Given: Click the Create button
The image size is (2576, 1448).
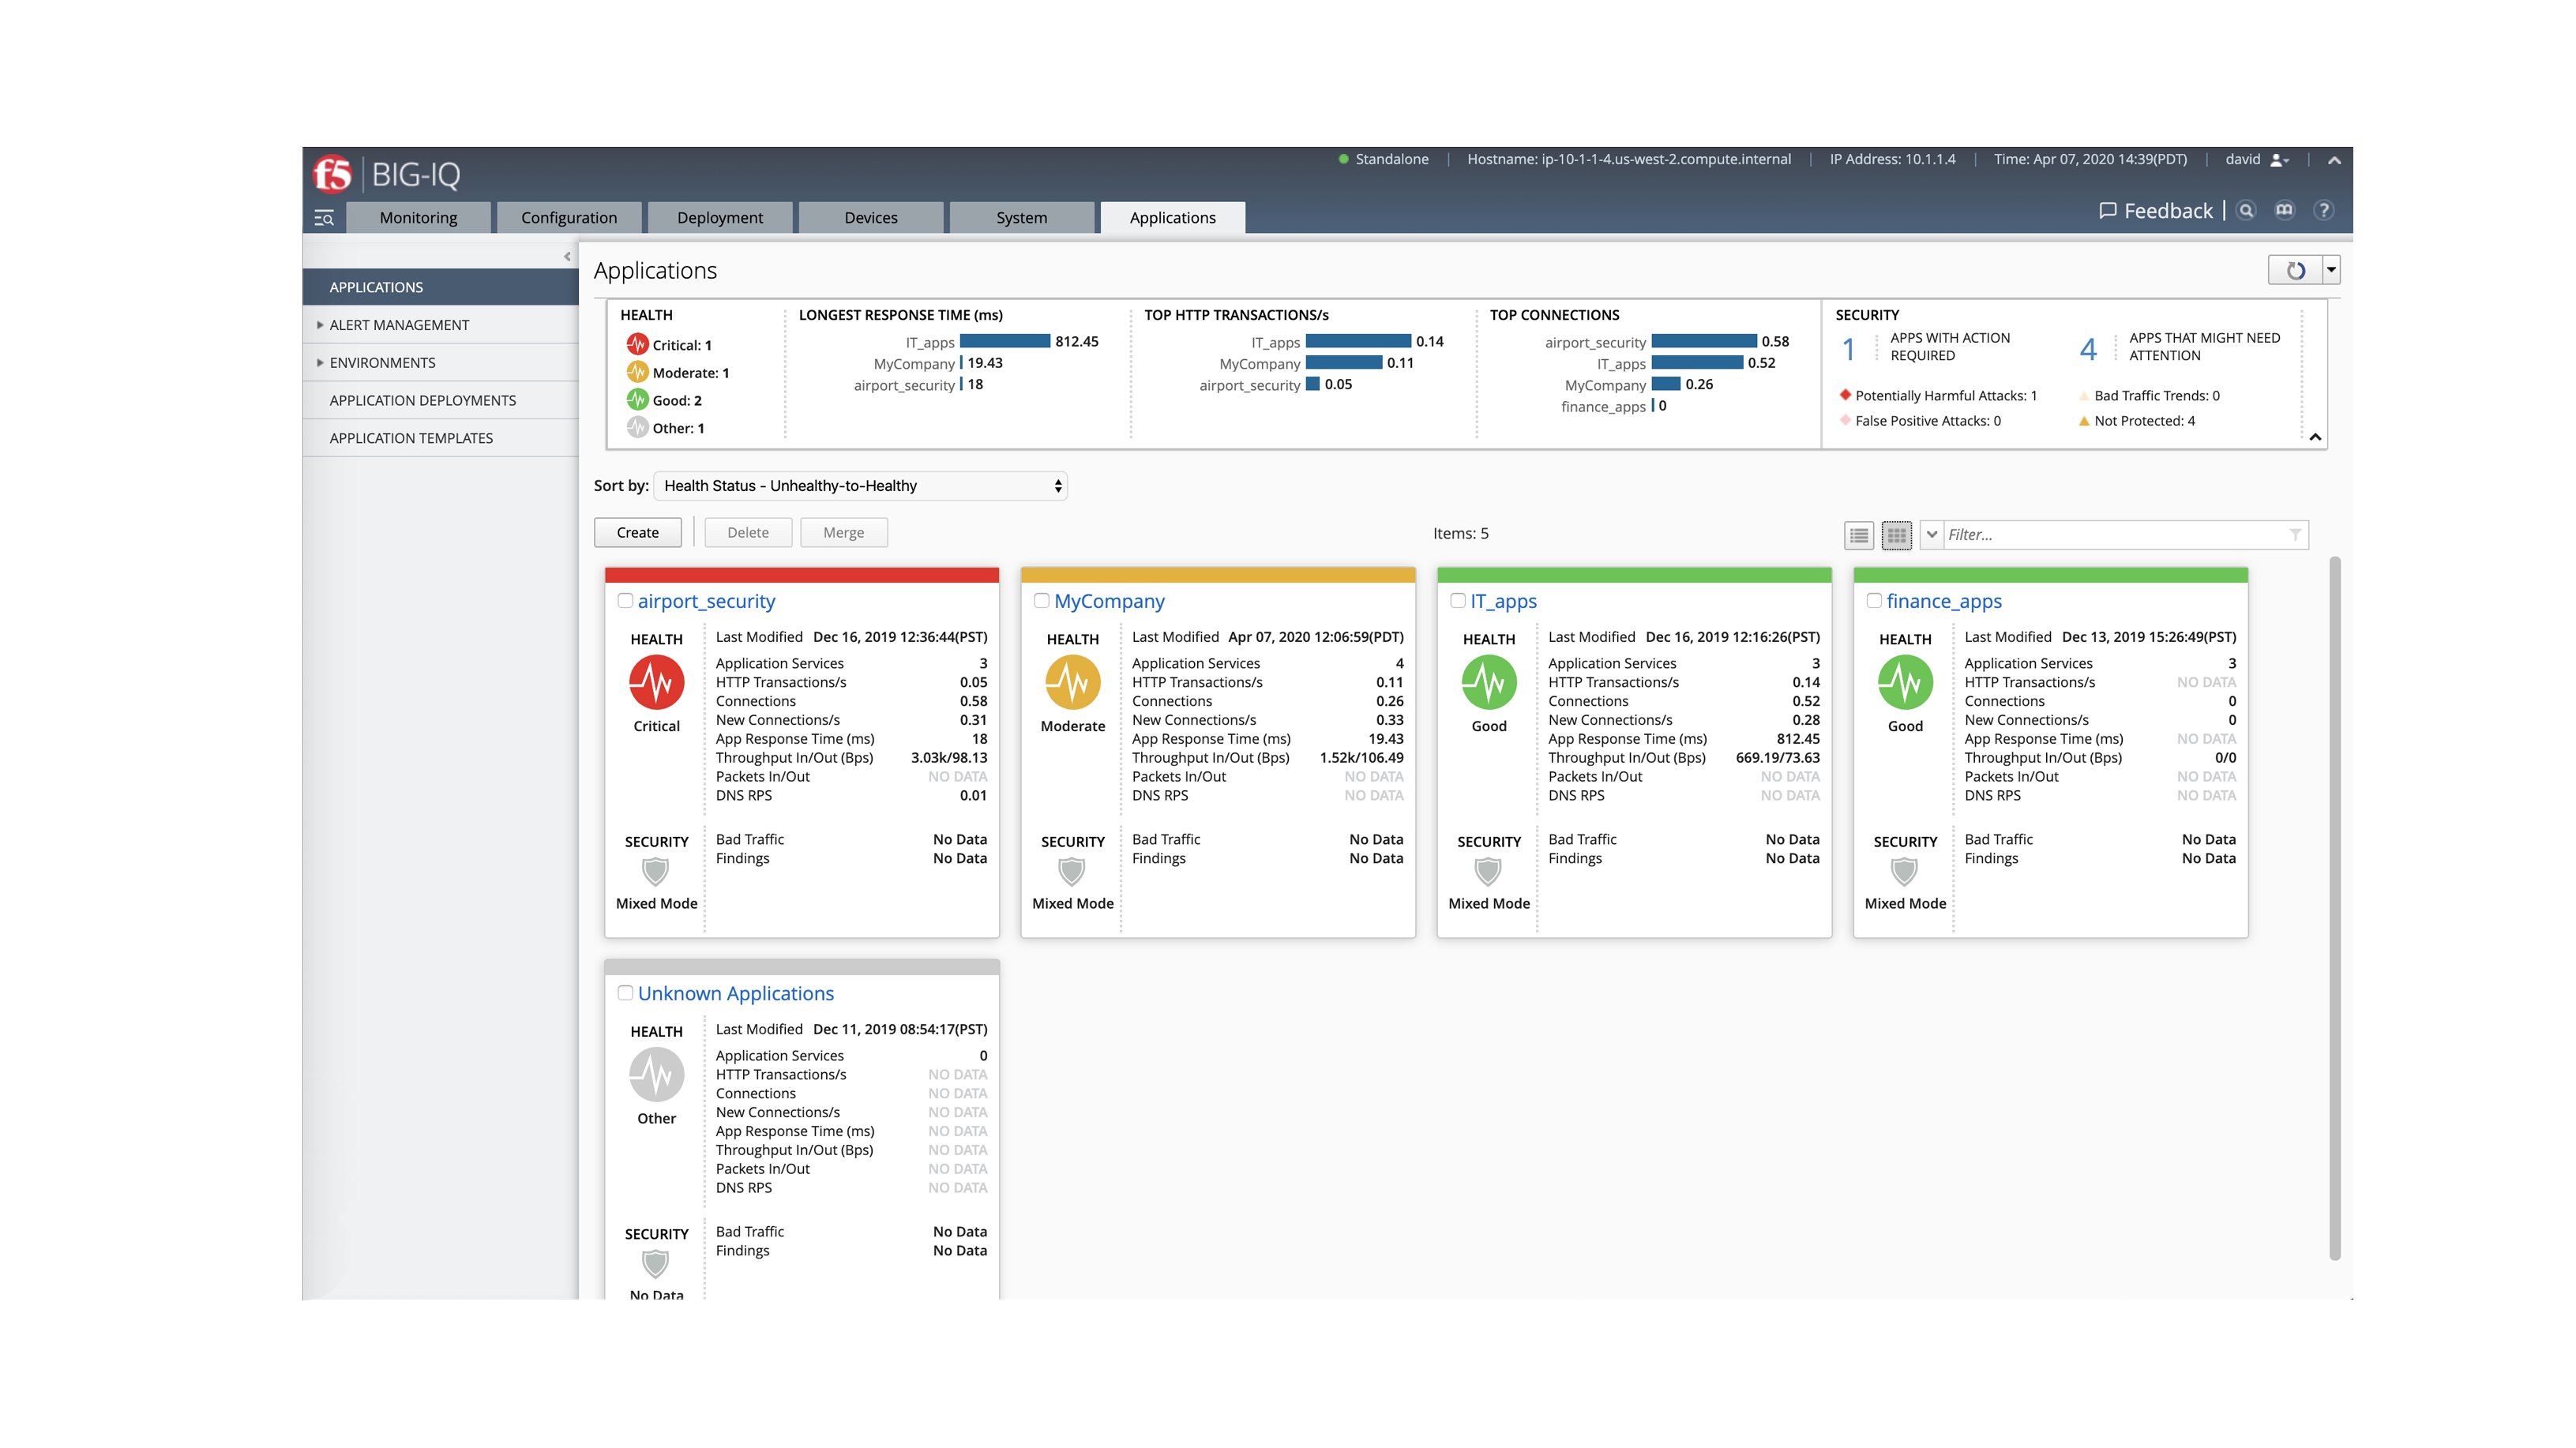Looking at the screenshot, I should (637, 532).
